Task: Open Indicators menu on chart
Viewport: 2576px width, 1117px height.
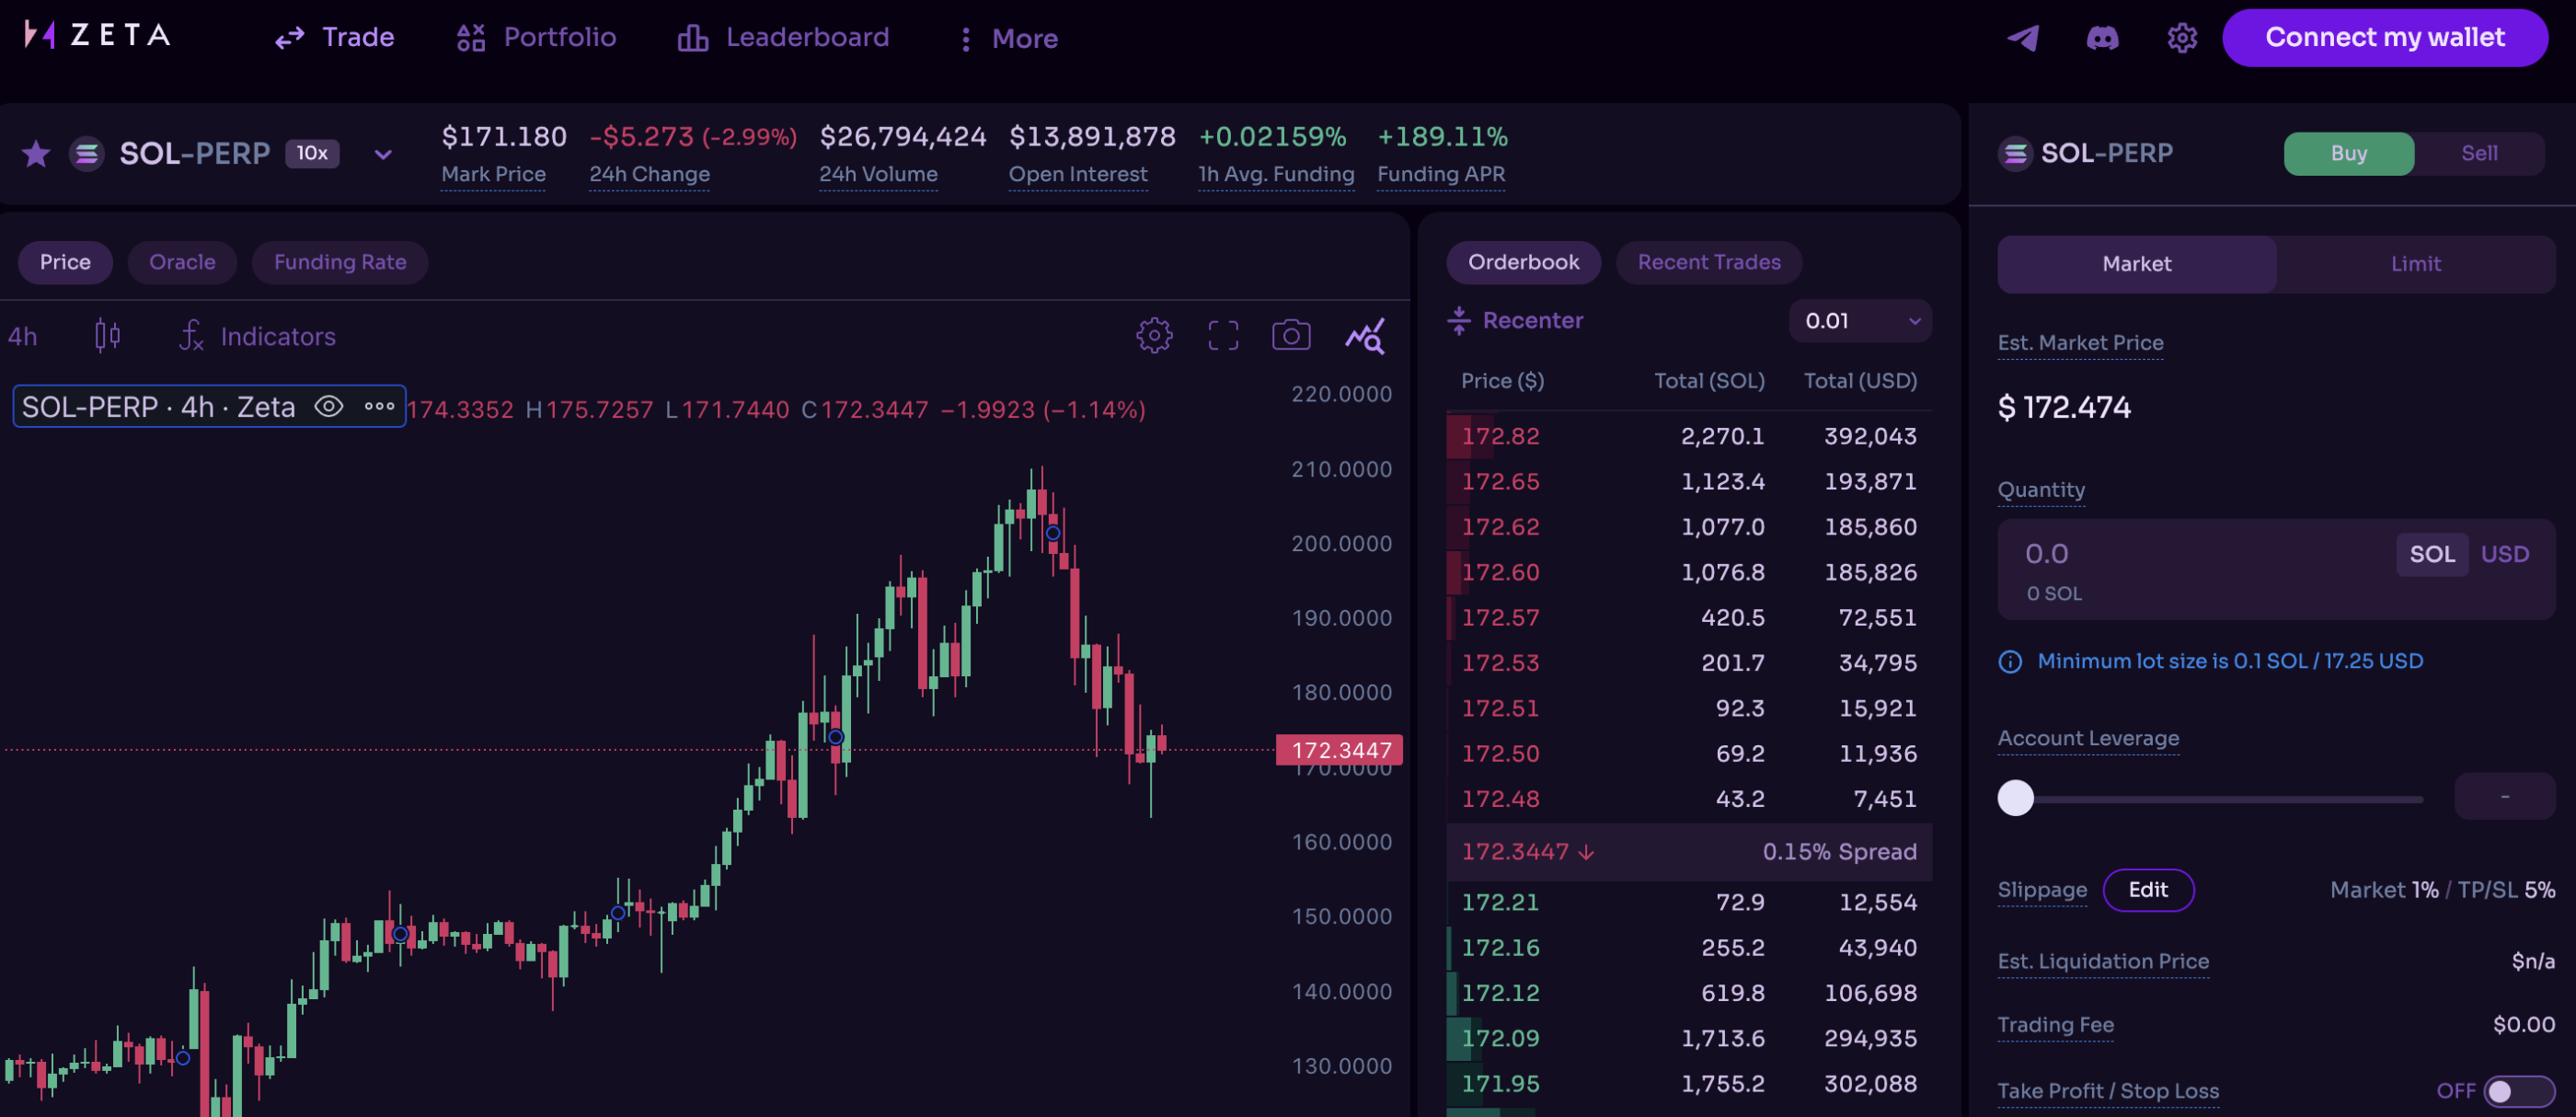Action: tap(258, 336)
